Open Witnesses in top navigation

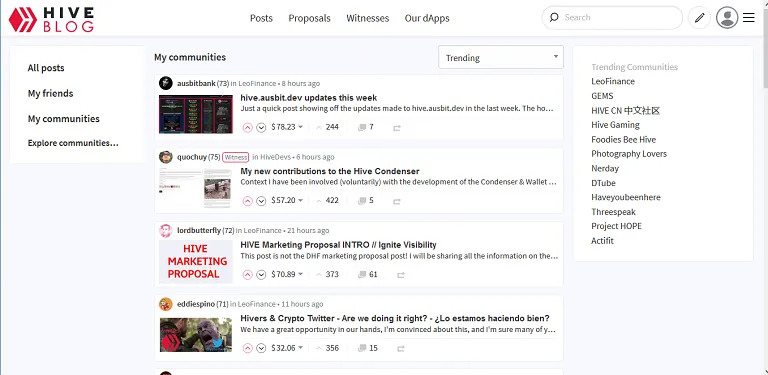pos(367,18)
